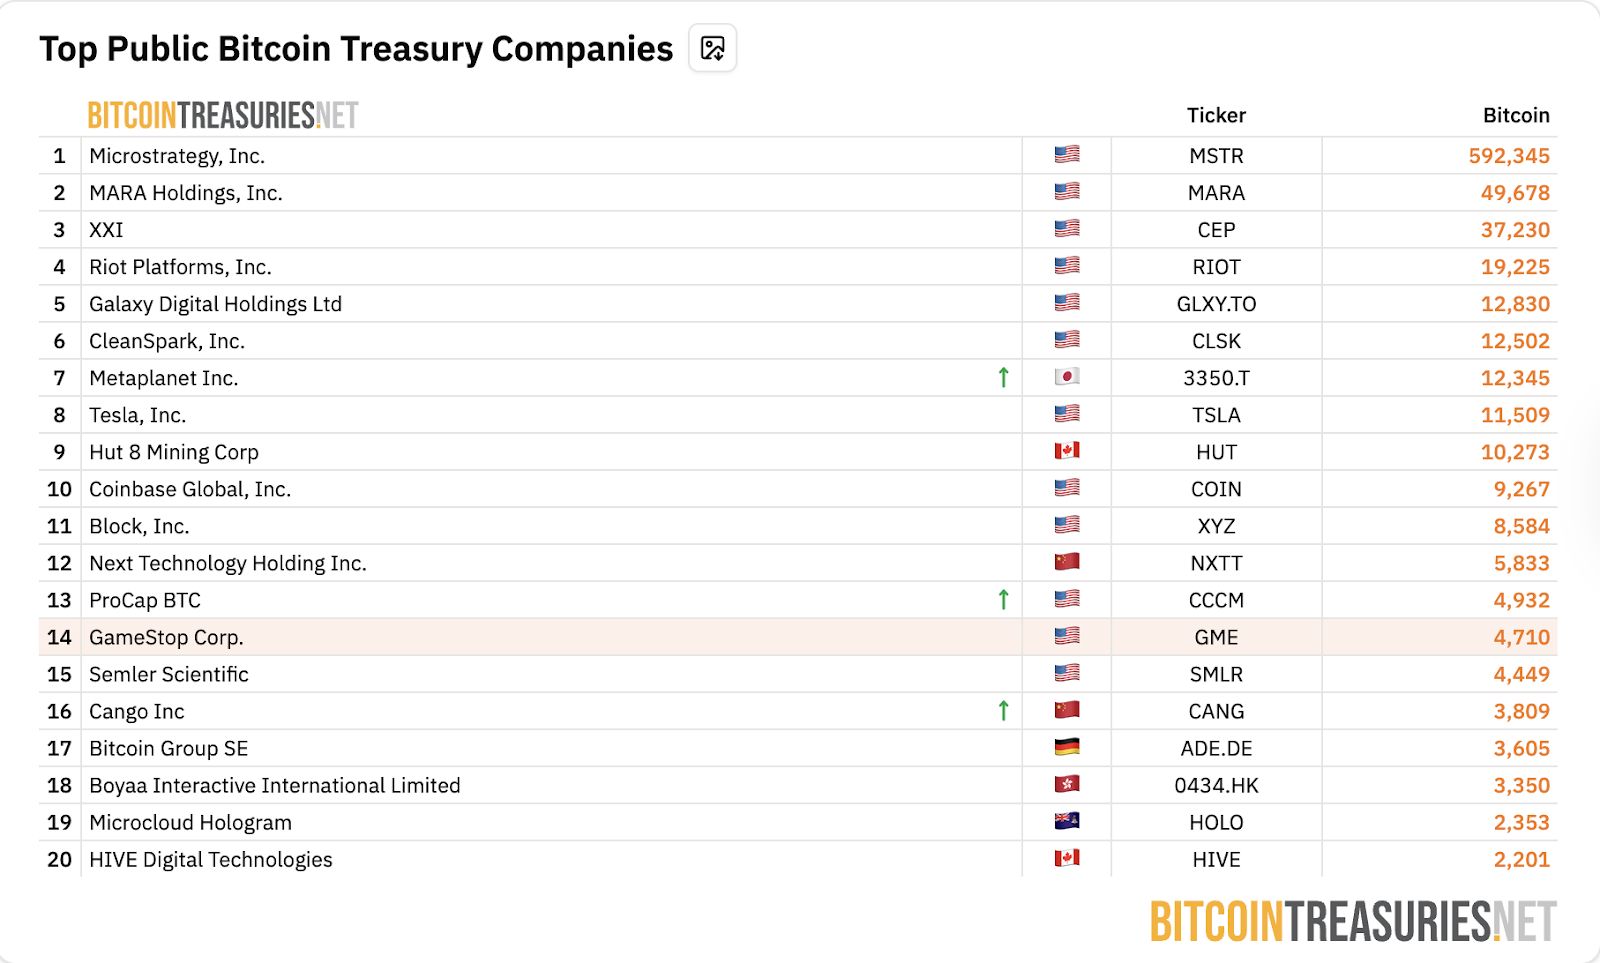The width and height of the screenshot is (1600, 963).
Task: Click the BitcoinTreasuries.net logo above the table
Action: (x=223, y=116)
